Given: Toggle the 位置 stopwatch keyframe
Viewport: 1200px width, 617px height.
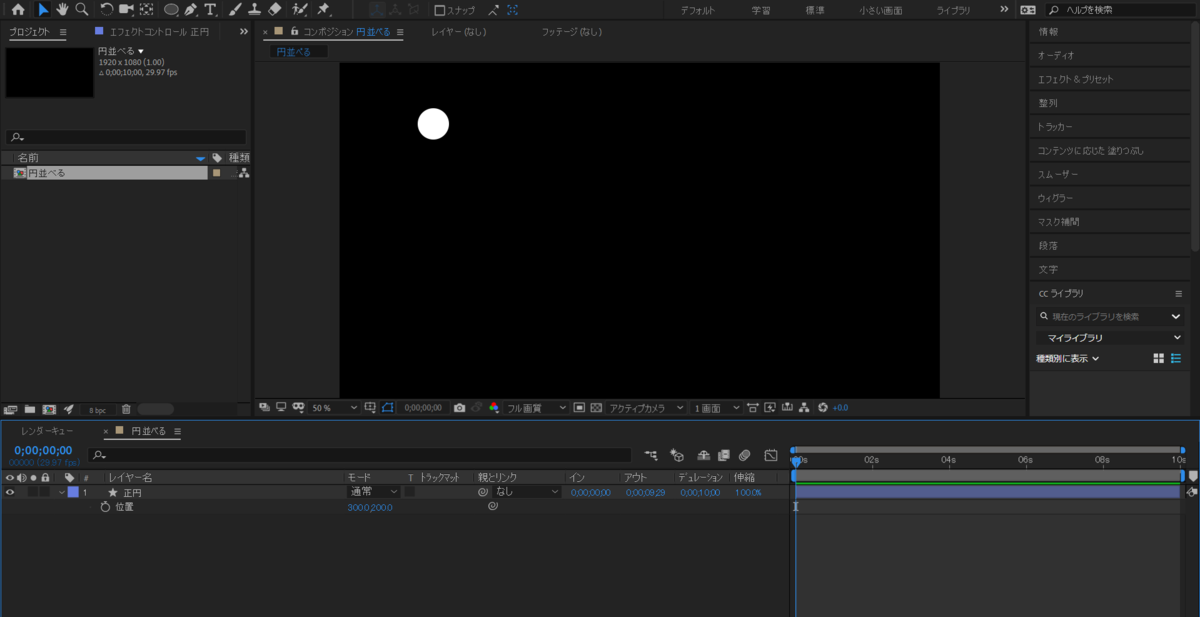Looking at the screenshot, I should click(105, 507).
